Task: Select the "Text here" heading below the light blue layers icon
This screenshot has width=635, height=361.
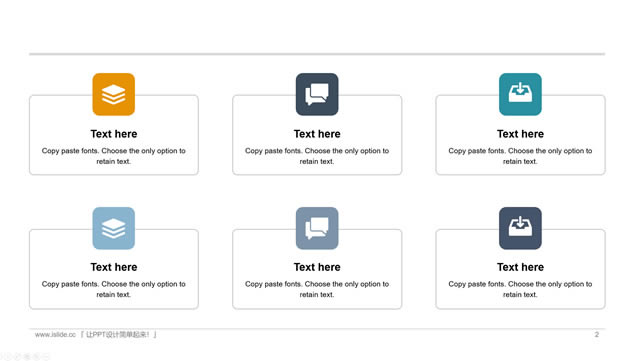Action: coord(114,267)
